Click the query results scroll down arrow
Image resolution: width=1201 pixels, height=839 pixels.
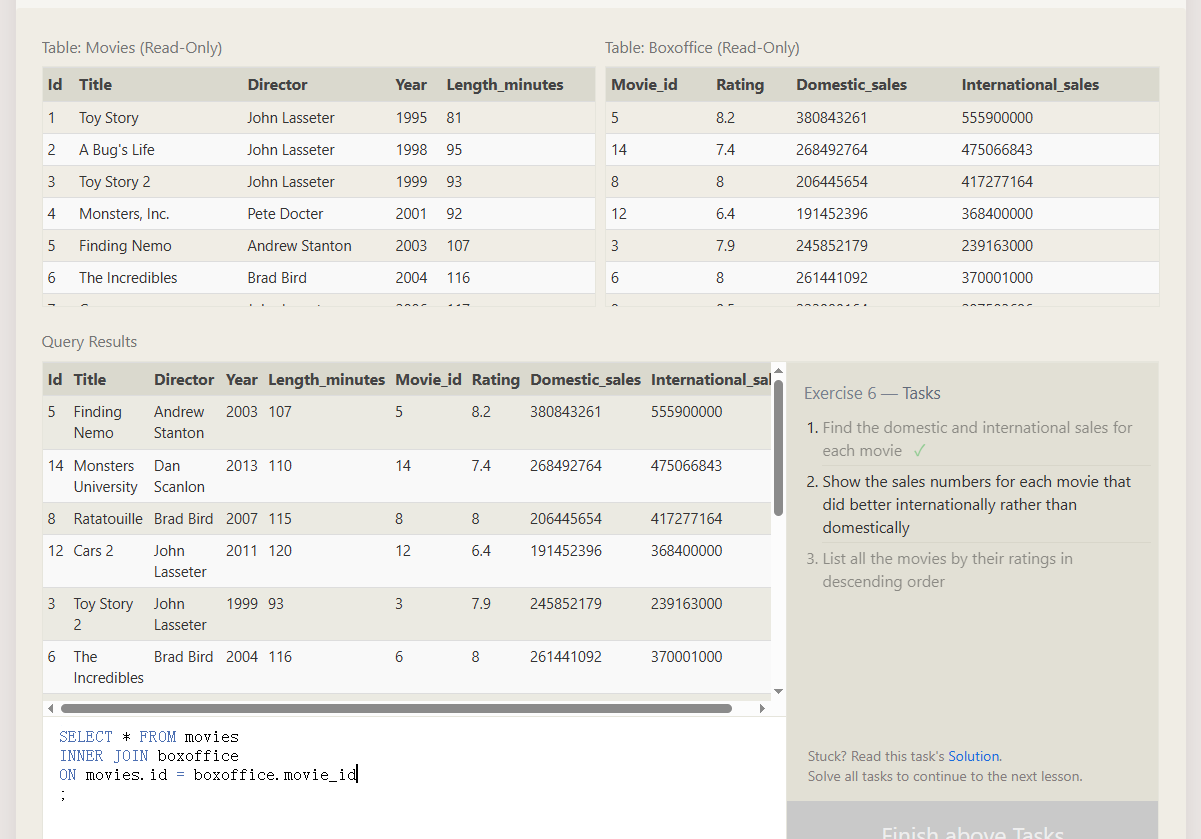[779, 691]
